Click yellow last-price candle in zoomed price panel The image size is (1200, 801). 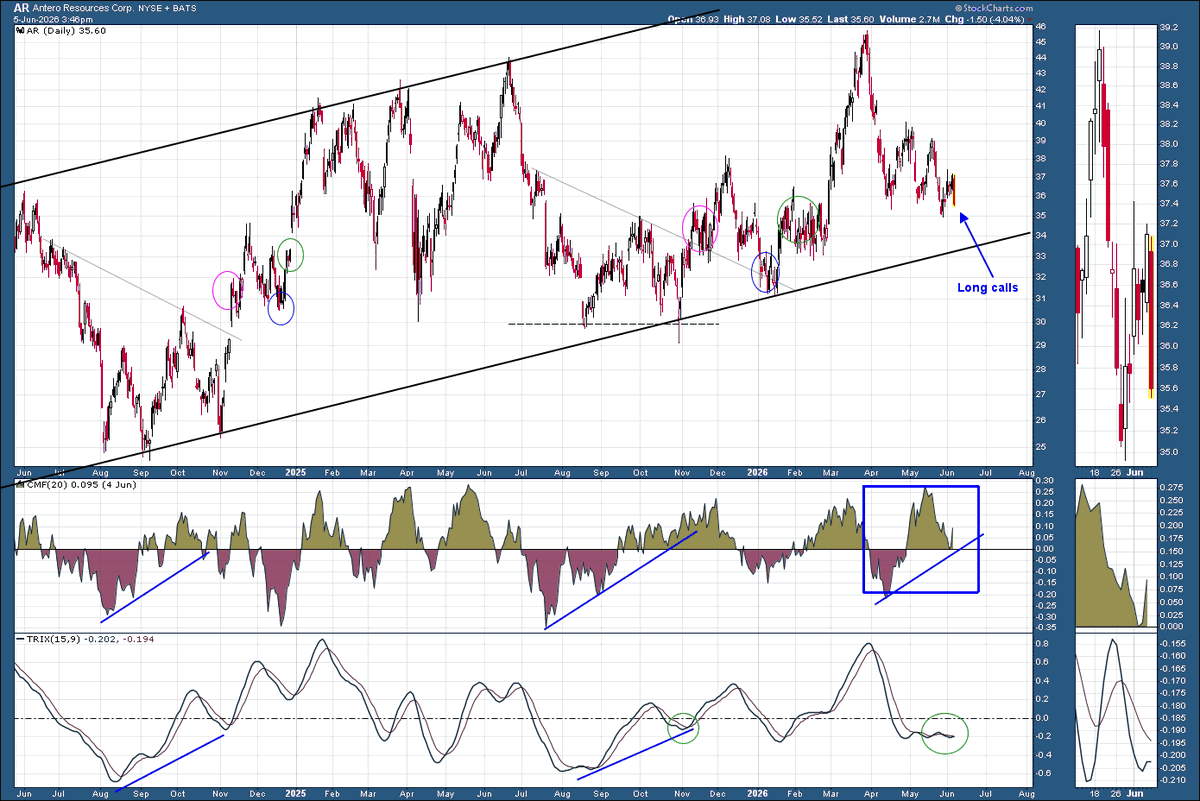(1152, 317)
